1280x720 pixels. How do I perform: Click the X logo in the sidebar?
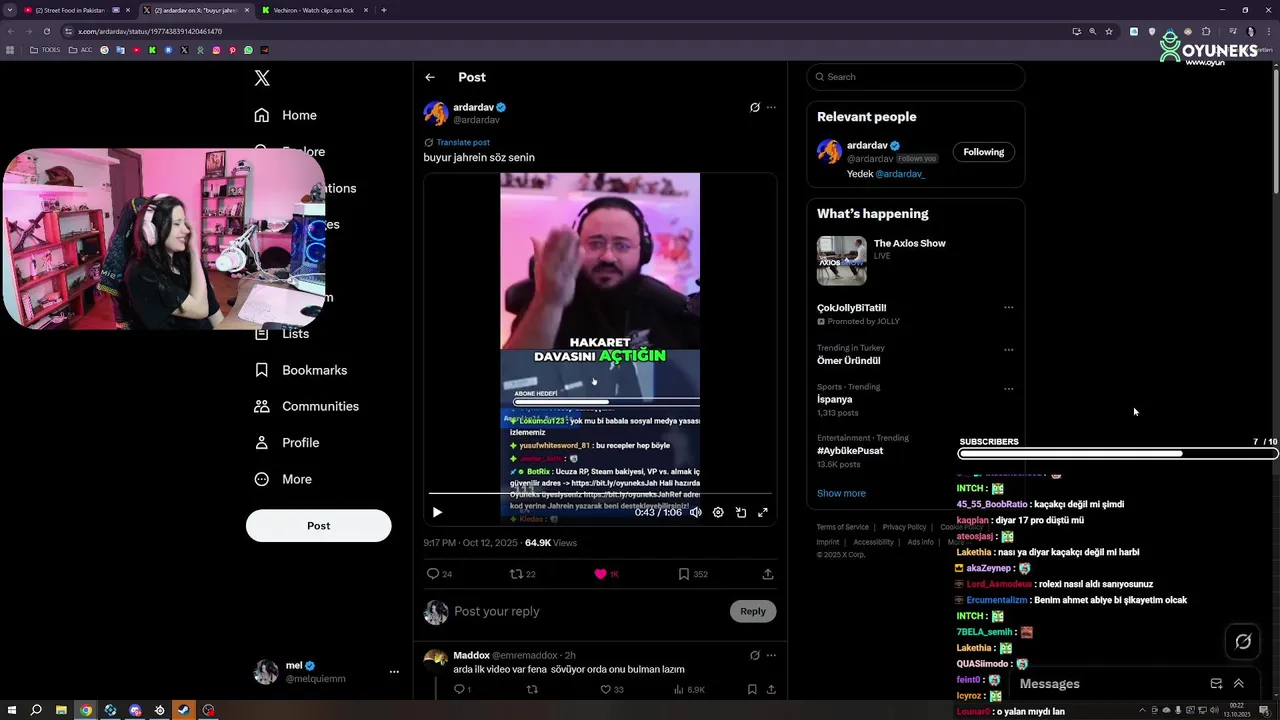[x=262, y=78]
